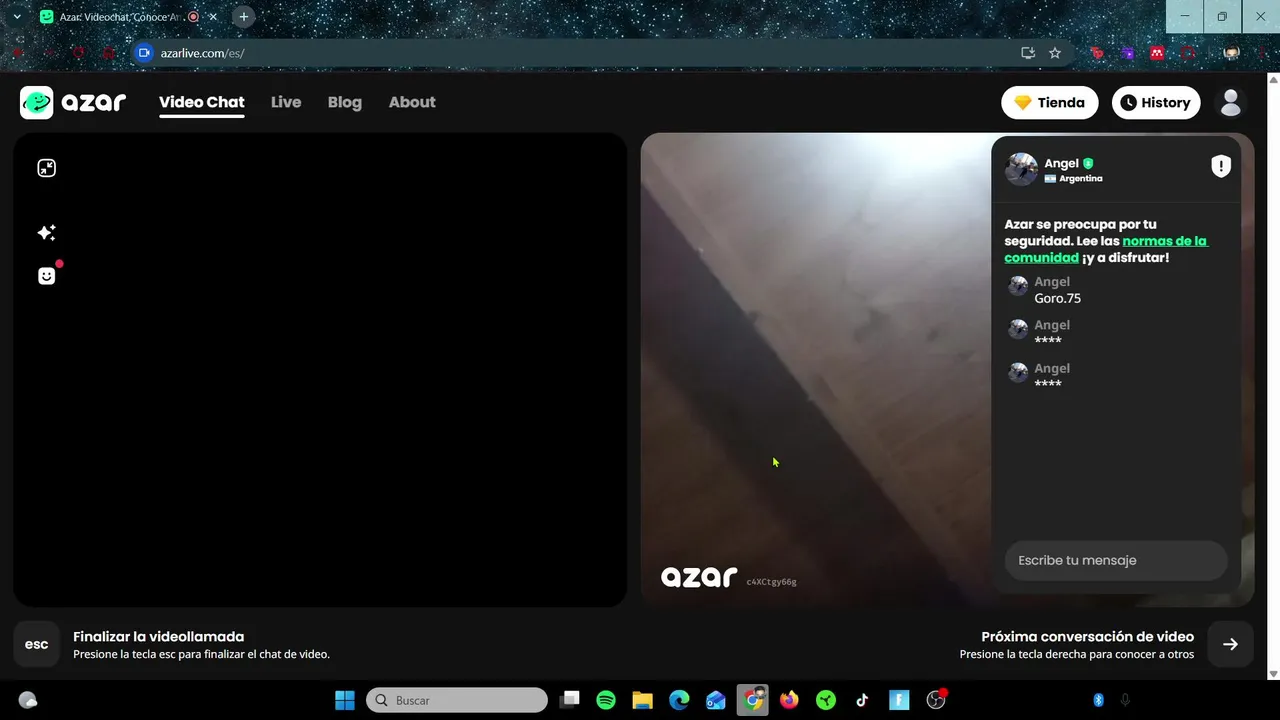The image size is (1280, 720).
Task: Click the Argentina country label
Action: [x=1080, y=178]
